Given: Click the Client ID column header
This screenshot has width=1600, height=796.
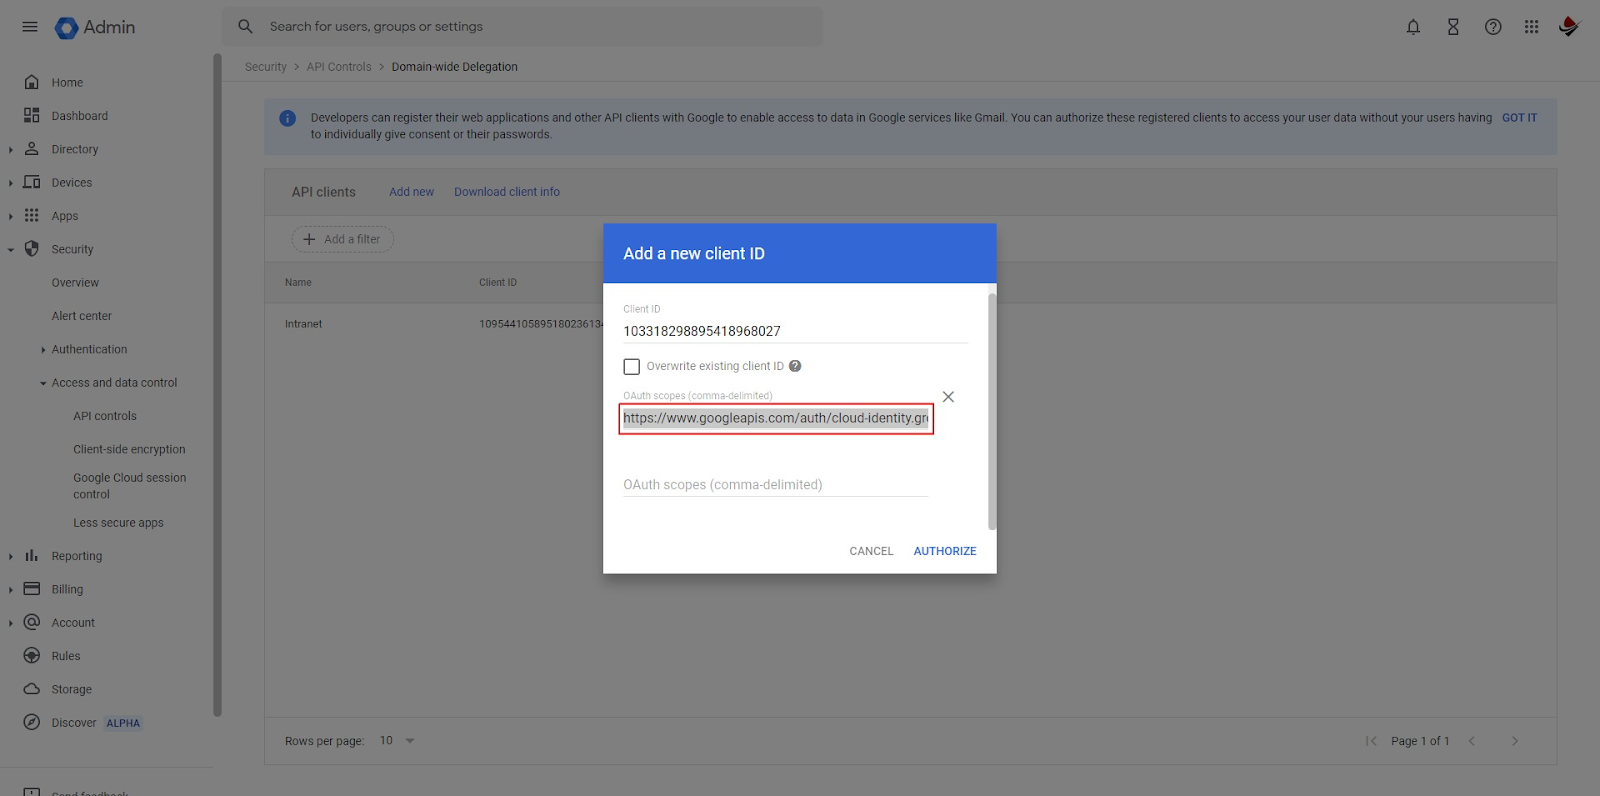Looking at the screenshot, I should click(498, 283).
